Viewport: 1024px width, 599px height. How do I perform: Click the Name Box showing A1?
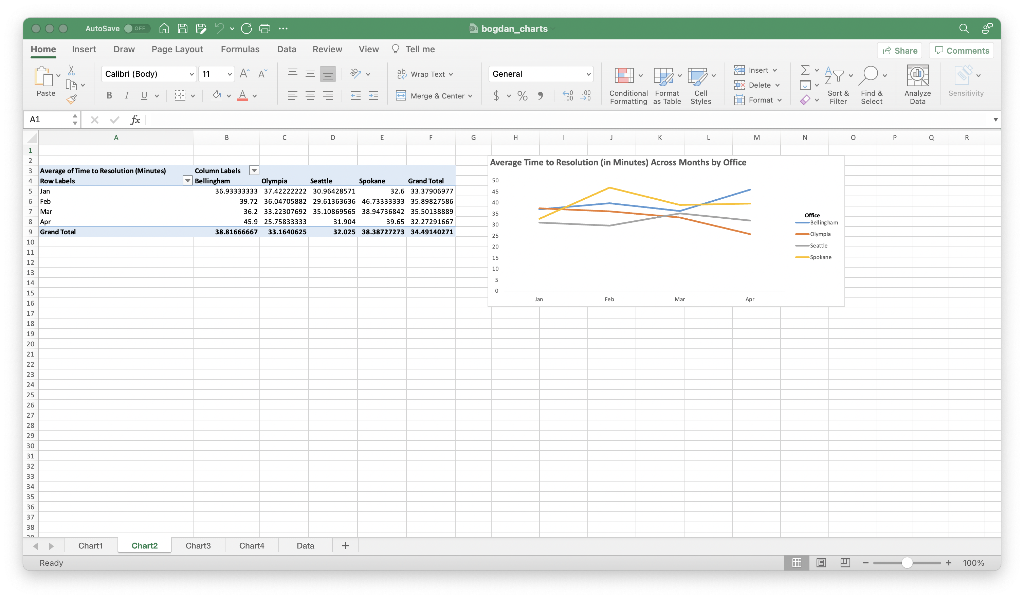(x=51, y=120)
